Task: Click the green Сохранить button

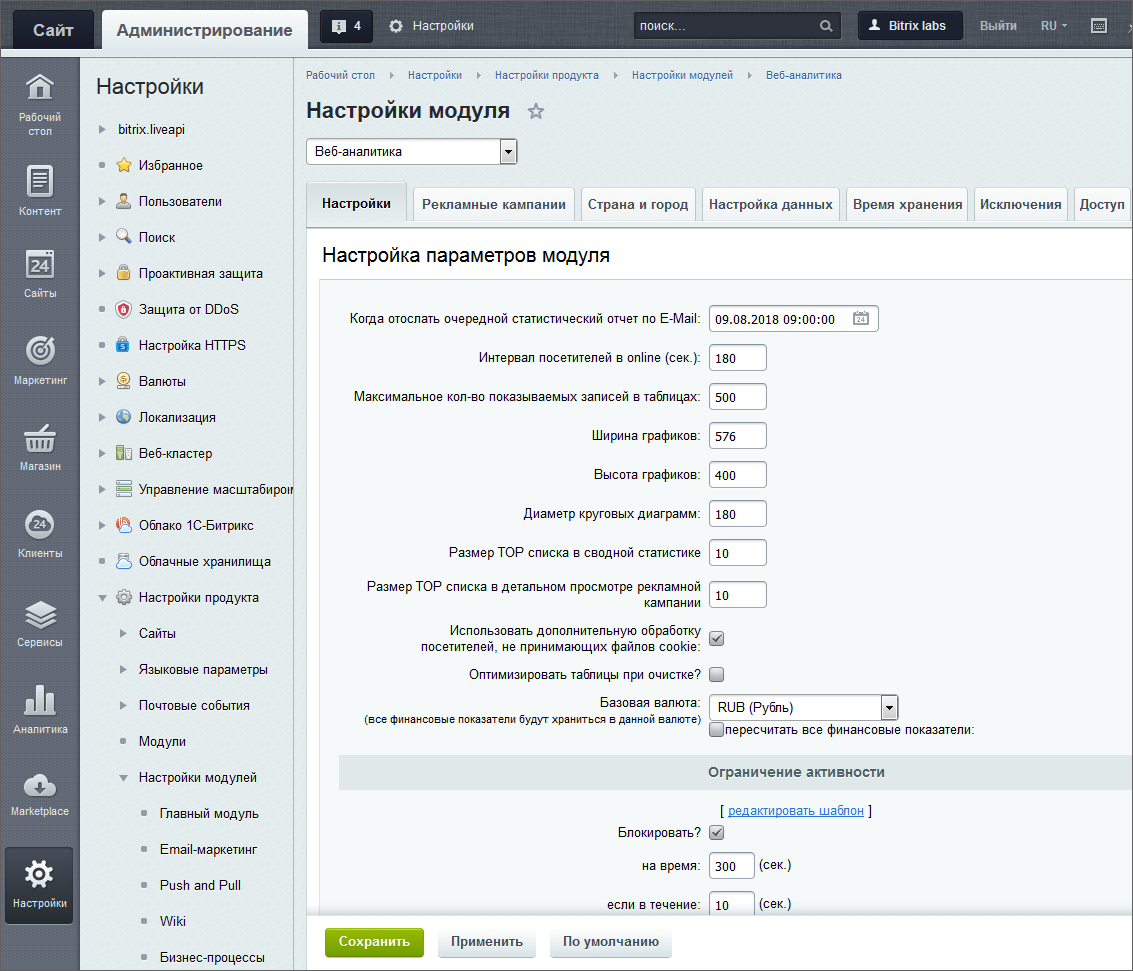Action: tap(374, 942)
